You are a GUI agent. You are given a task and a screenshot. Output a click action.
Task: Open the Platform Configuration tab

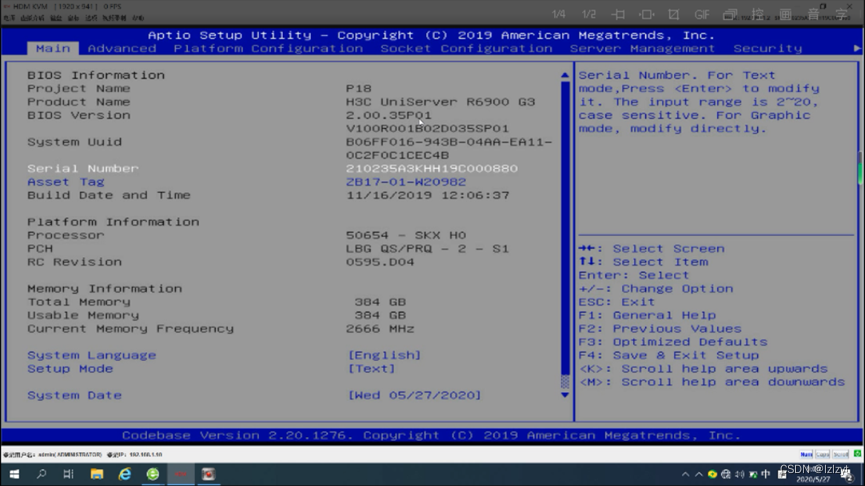[268, 49]
